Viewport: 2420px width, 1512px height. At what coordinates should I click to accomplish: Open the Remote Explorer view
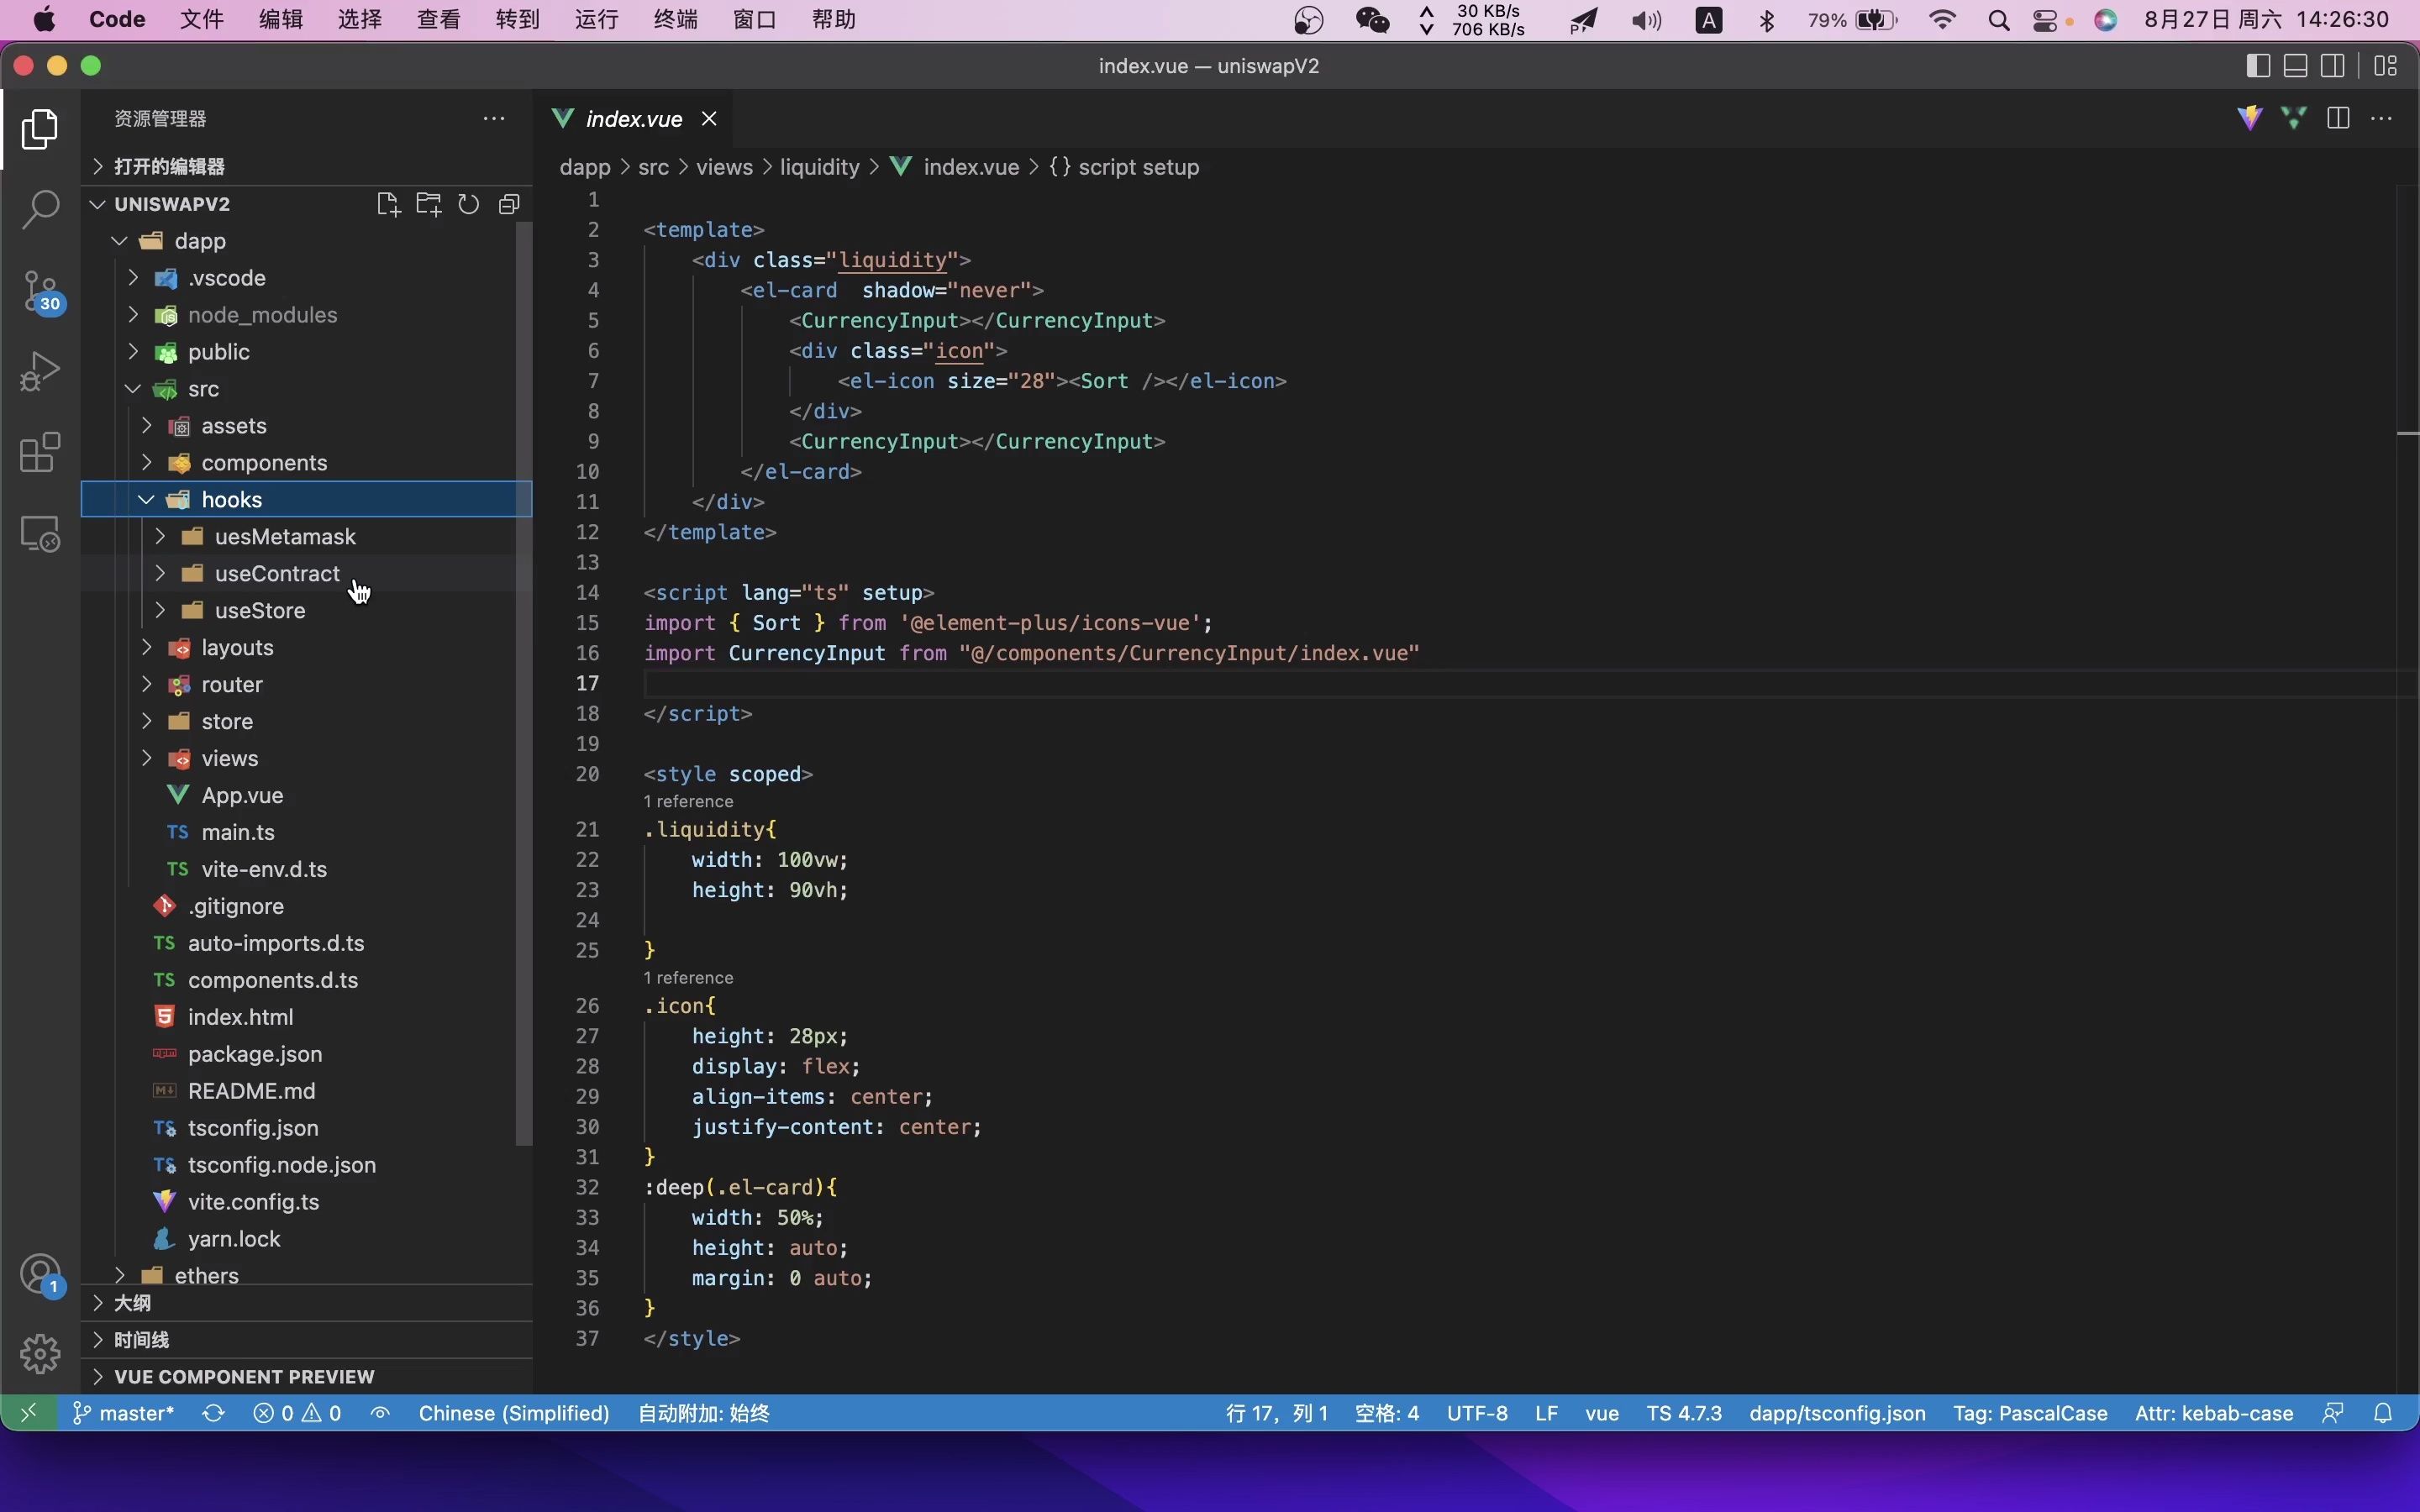40,534
